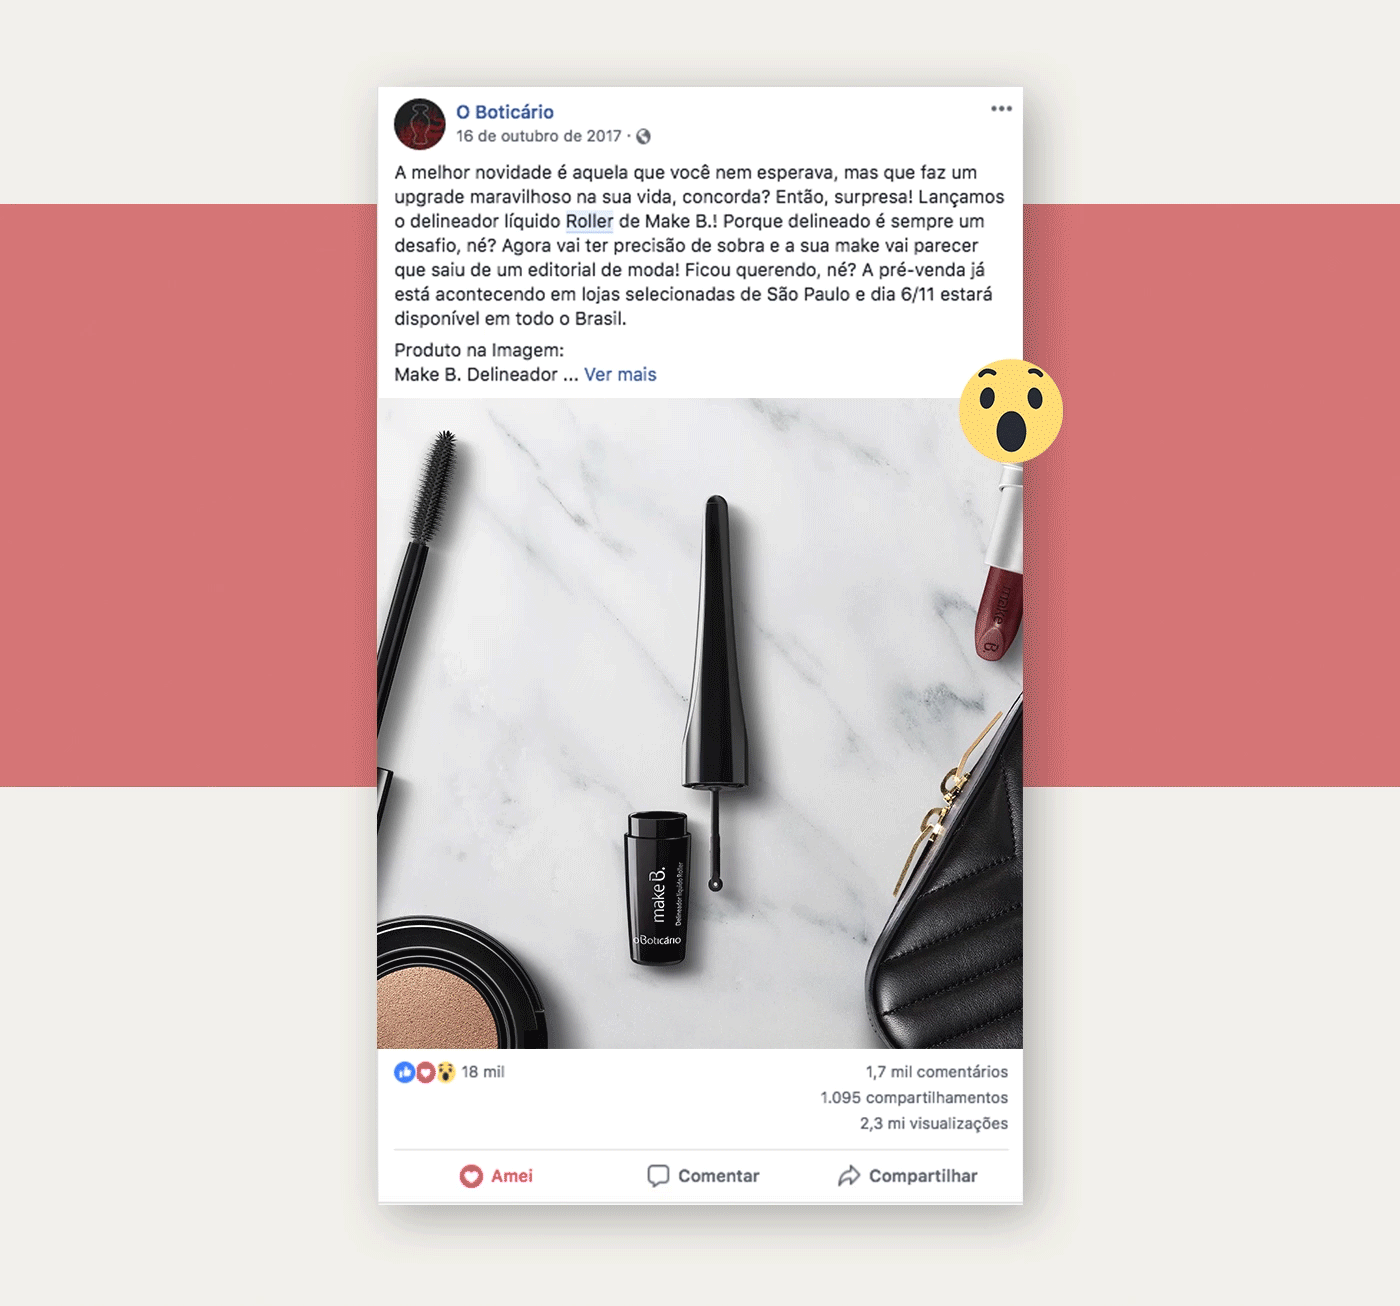Image resolution: width=1400 pixels, height=1306 pixels.
Task: Open the three-dot post options menu
Action: point(1001,109)
